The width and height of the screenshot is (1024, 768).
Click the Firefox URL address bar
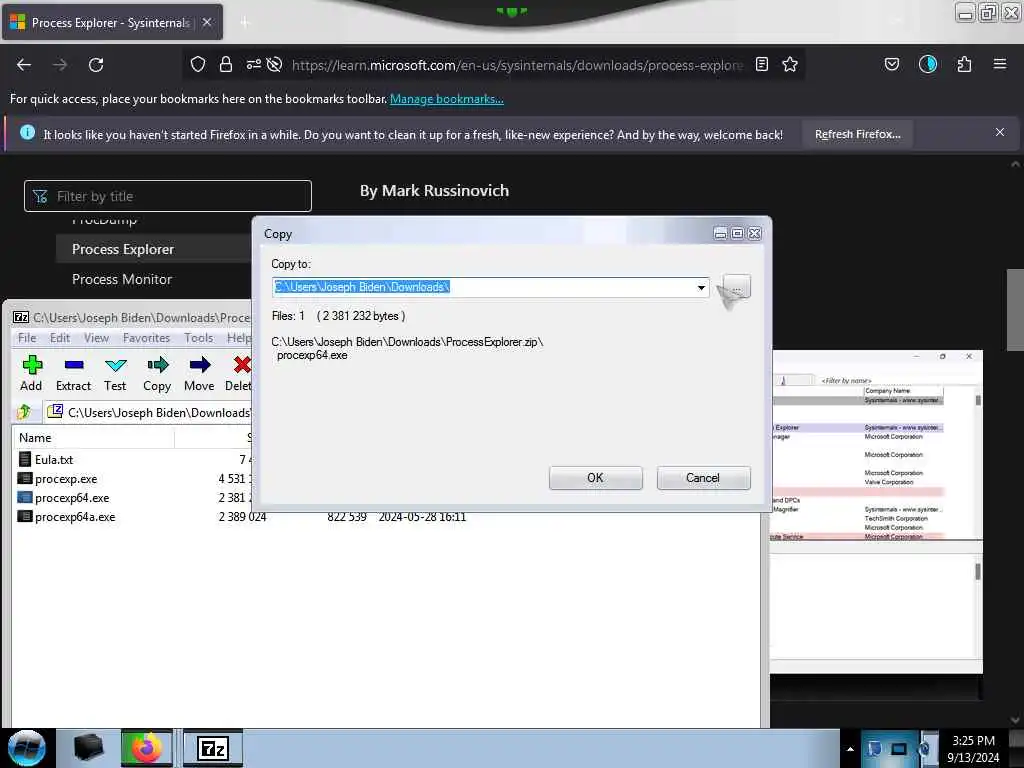(x=517, y=65)
